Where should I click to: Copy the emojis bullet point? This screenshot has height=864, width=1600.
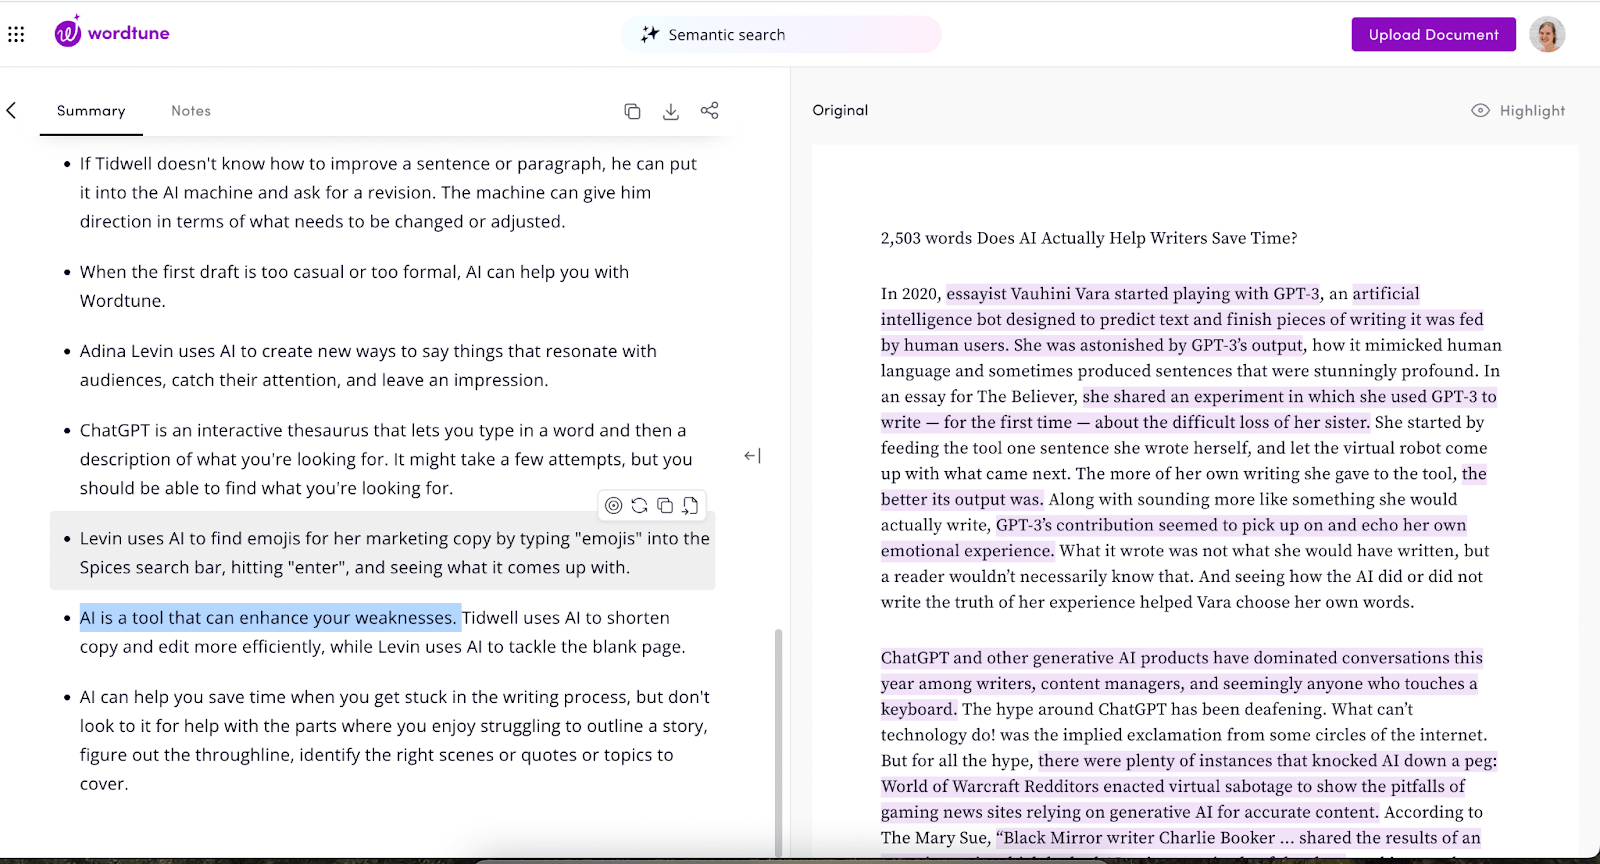[x=665, y=506]
